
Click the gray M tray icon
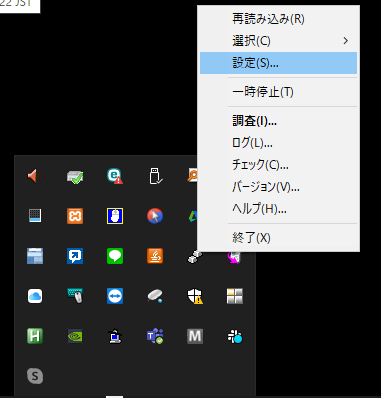pyautogui.click(x=195, y=336)
